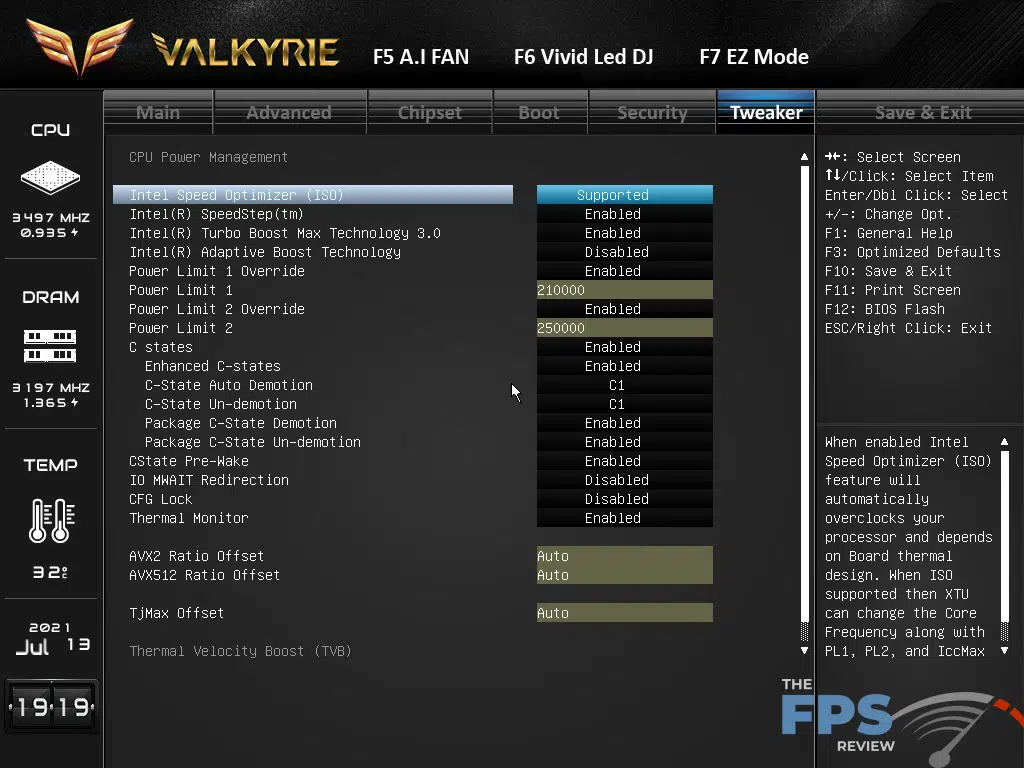Select the Tweaker tab
The width and height of the screenshot is (1024, 768).
(766, 112)
